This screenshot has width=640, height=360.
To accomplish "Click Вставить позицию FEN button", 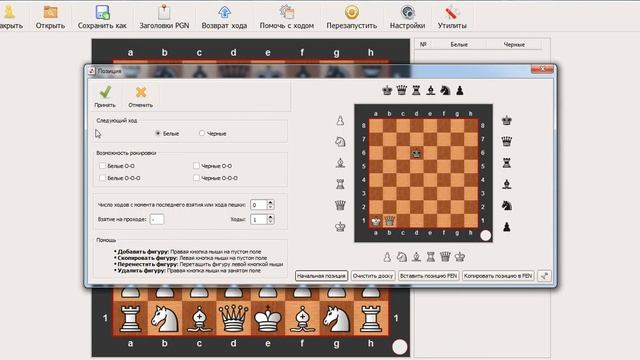I will click(x=429, y=276).
